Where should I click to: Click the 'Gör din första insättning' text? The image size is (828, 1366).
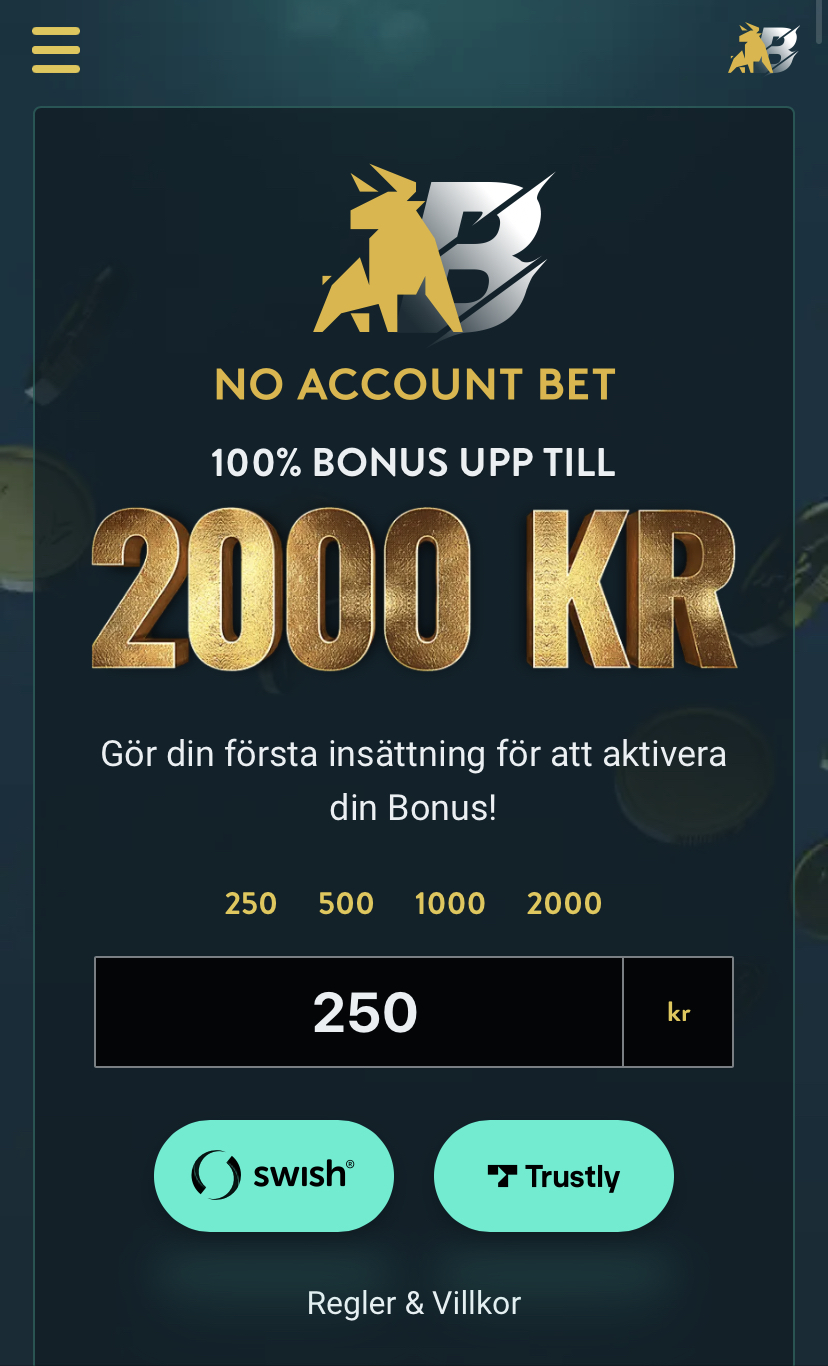pyautogui.click(x=294, y=753)
